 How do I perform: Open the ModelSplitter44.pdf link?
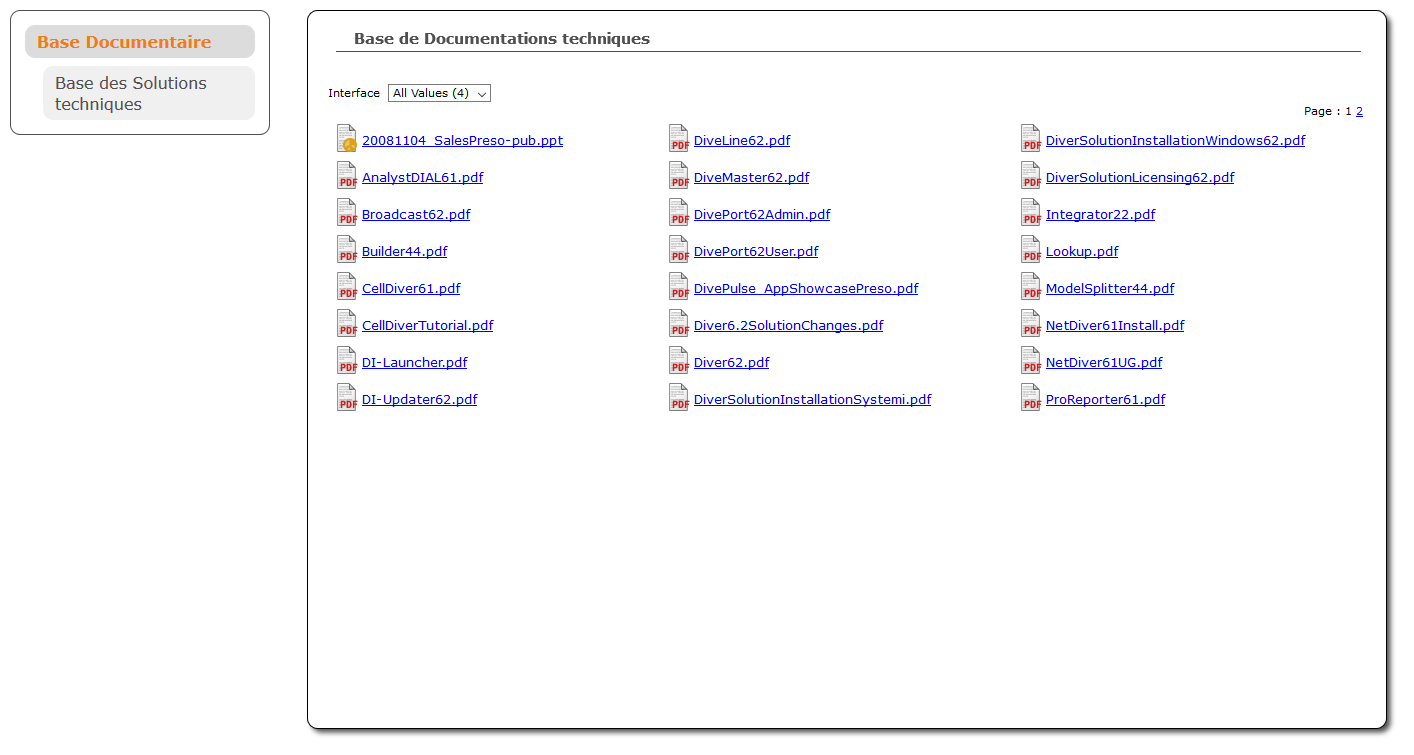tap(1110, 288)
